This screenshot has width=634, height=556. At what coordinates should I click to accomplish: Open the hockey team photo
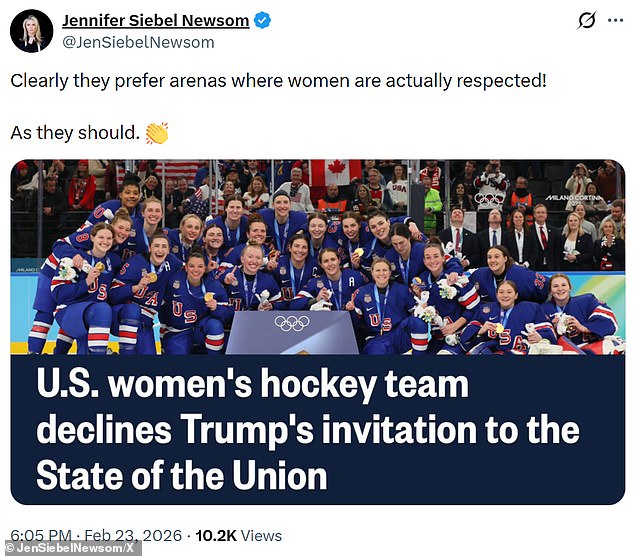[x=317, y=260]
